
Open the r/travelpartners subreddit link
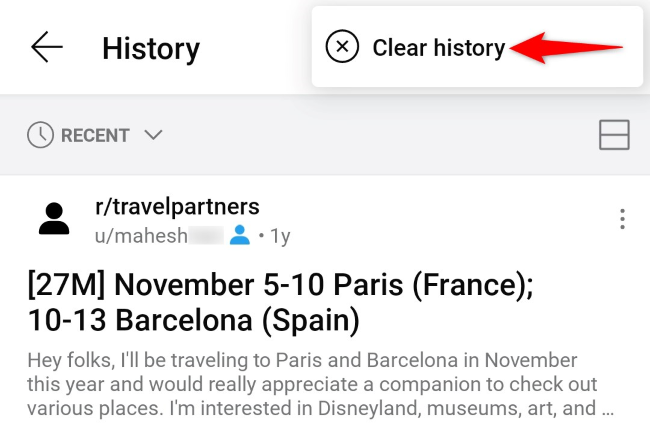(177, 207)
